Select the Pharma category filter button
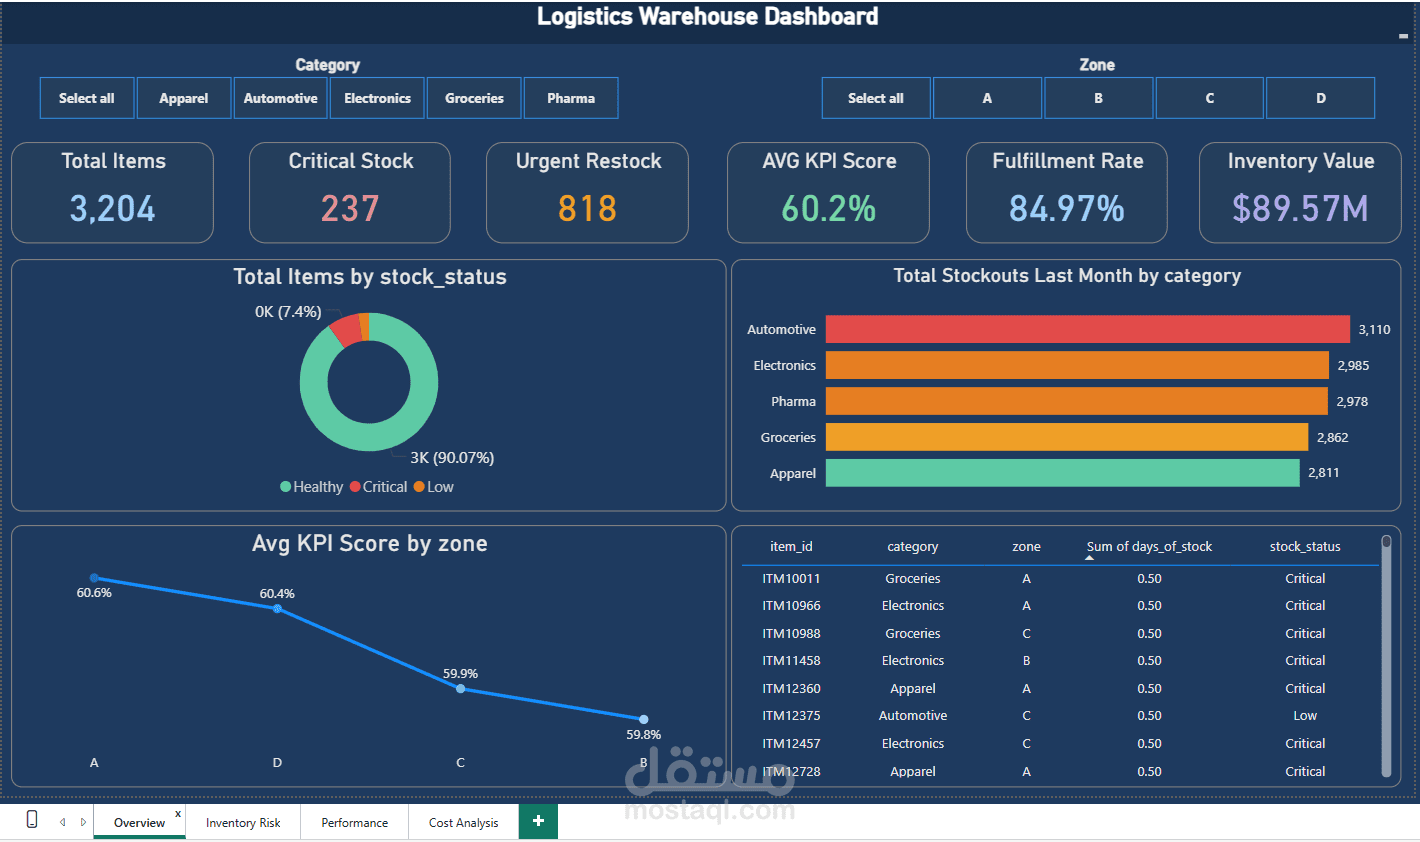 click(571, 97)
